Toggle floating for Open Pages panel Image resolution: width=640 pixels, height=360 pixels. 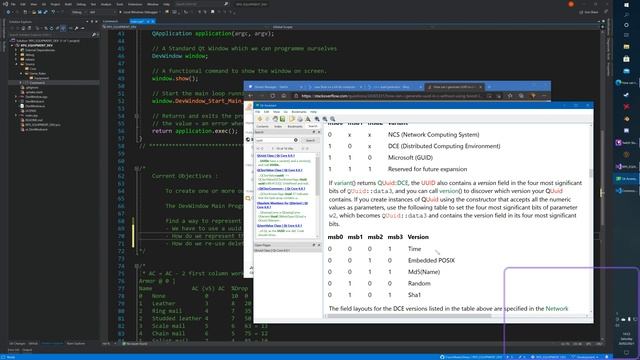[x=314, y=245]
